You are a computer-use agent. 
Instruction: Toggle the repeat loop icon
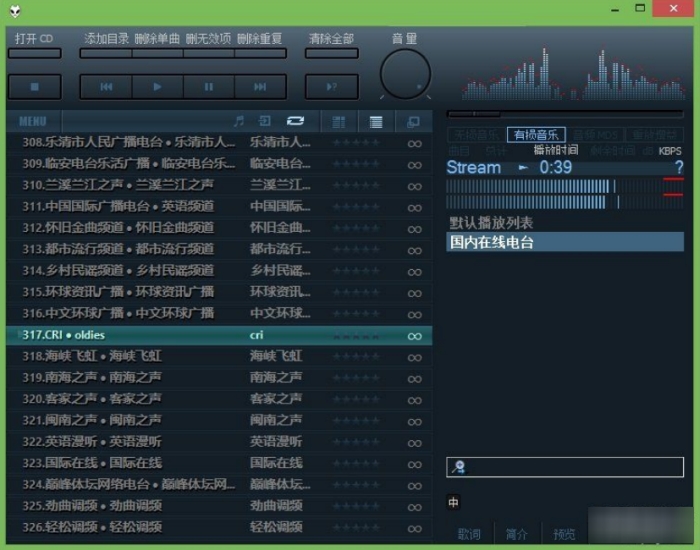point(295,121)
